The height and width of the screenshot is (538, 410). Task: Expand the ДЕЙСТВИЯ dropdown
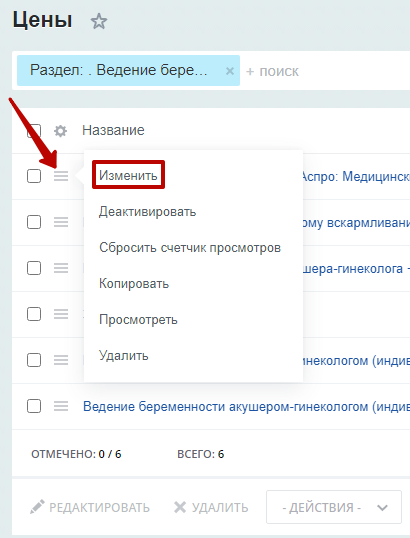[334, 507]
